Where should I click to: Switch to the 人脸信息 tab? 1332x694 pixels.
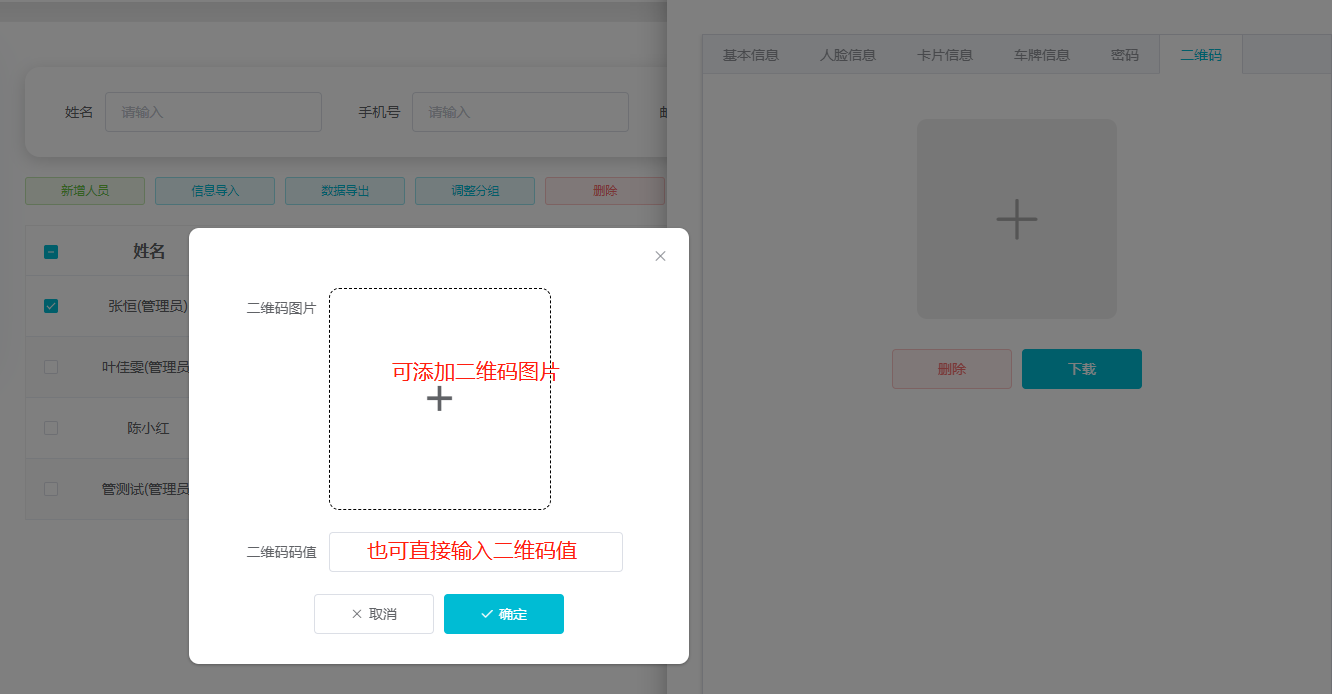click(848, 55)
